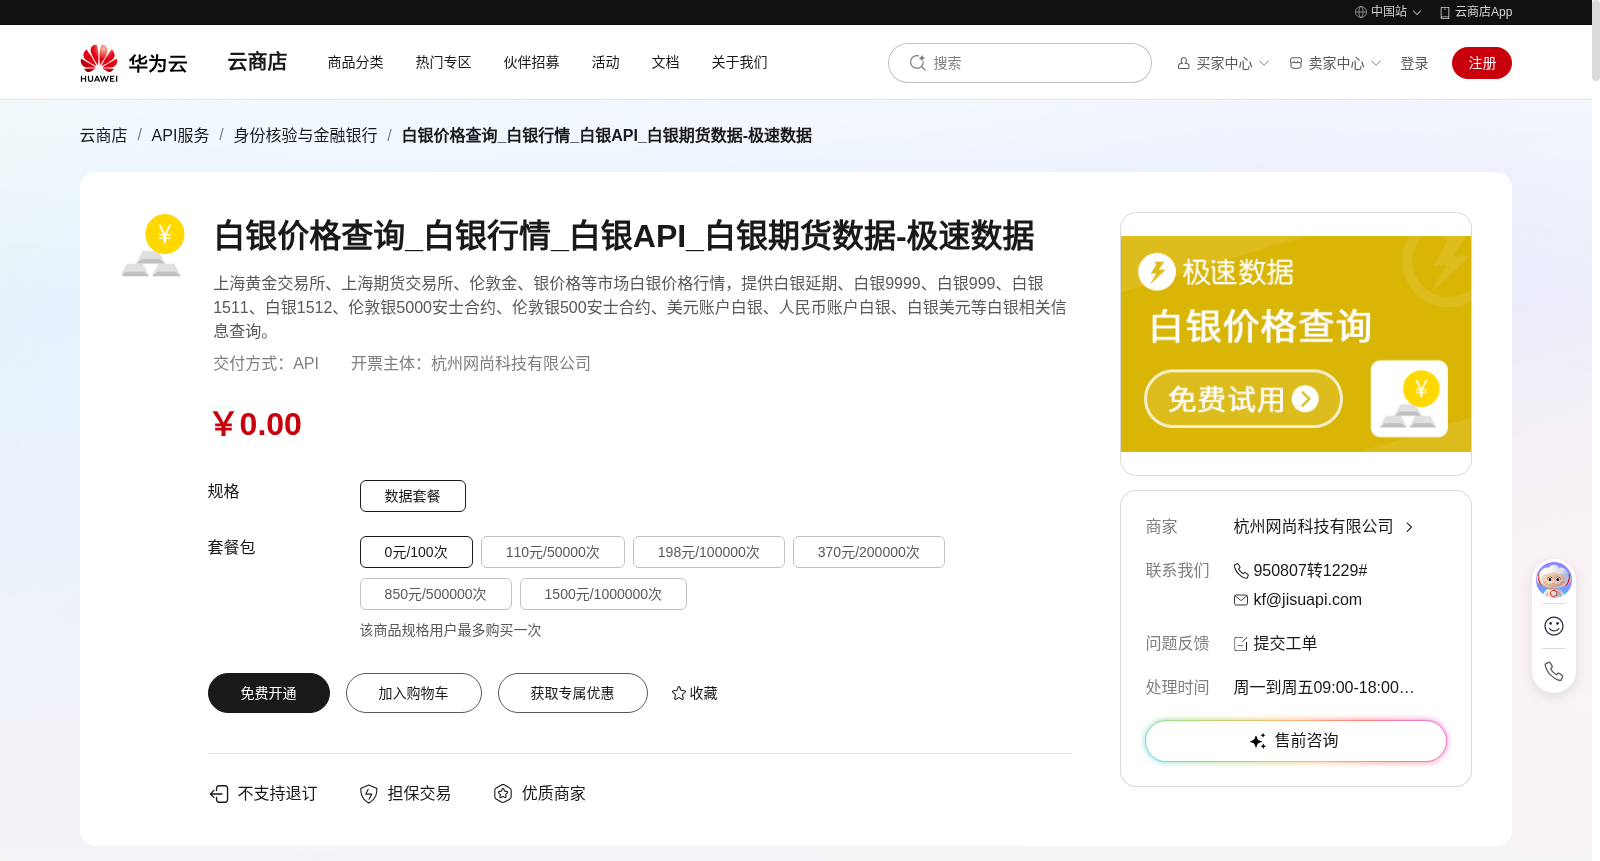Select the 198元/100000次 package
The image size is (1600, 861).
(709, 552)
